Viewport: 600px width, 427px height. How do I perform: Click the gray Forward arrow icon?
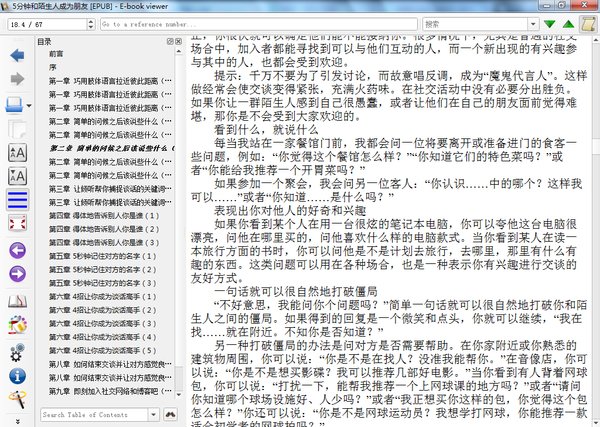17,79
